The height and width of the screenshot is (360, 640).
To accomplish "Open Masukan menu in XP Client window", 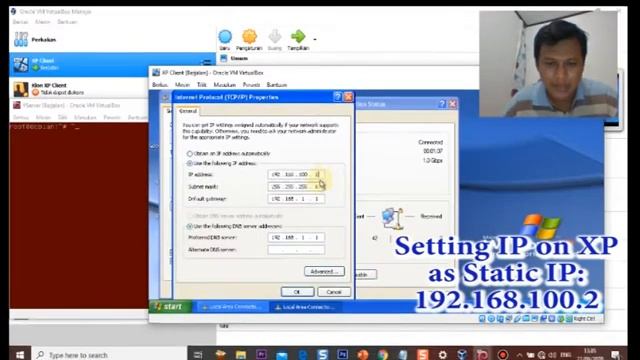I will (224, 85).
